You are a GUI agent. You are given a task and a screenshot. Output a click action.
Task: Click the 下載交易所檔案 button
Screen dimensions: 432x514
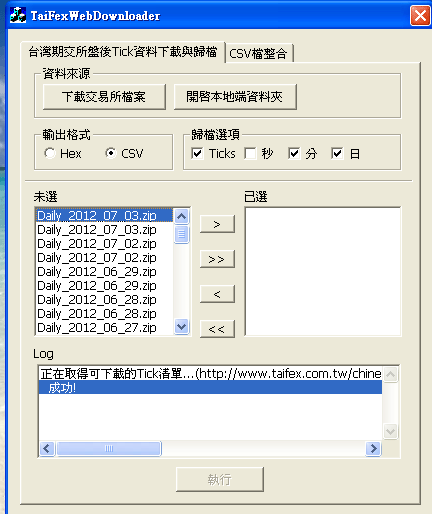[104, 97]
